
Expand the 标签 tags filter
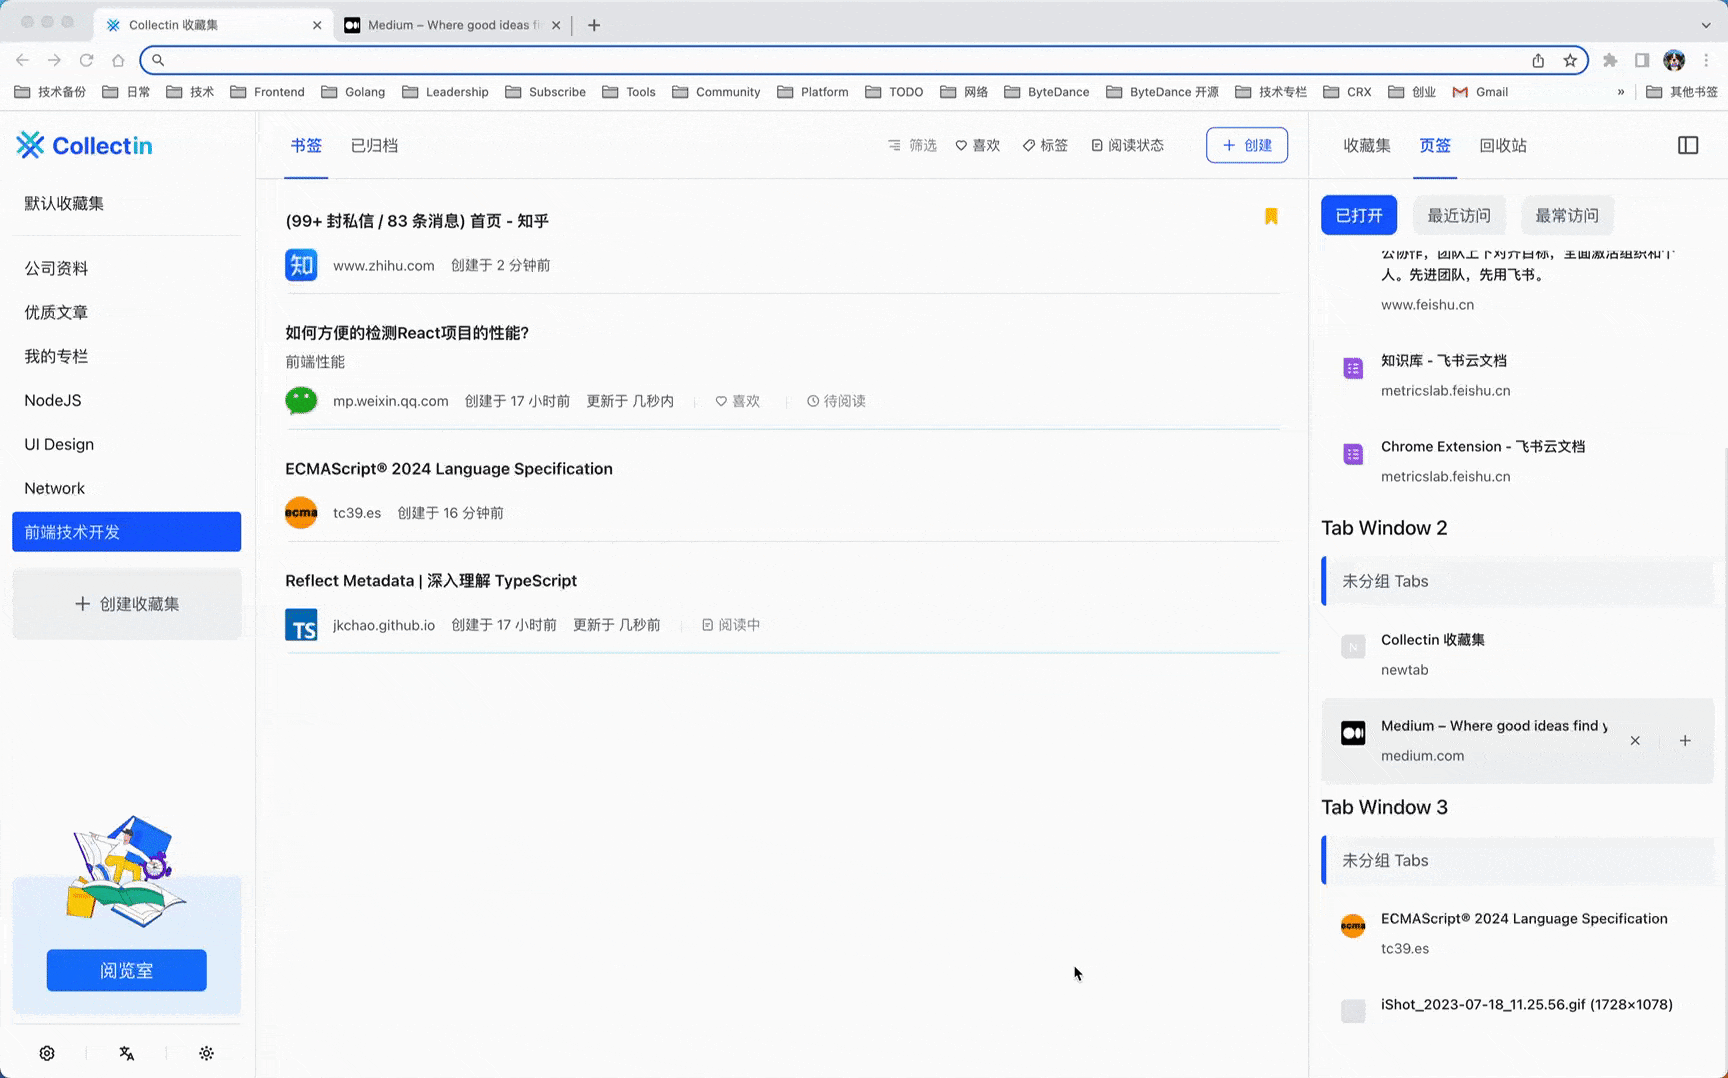point(1045,145)
